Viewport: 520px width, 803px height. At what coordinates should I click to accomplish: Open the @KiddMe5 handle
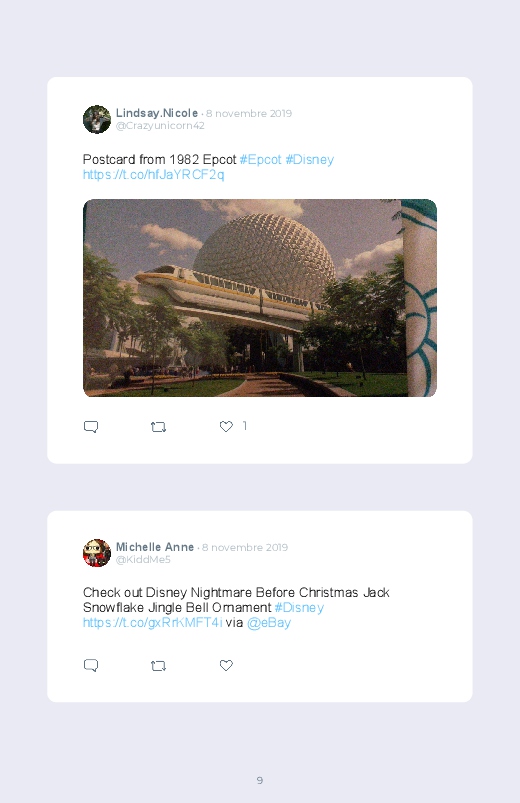tap(143, 559)
